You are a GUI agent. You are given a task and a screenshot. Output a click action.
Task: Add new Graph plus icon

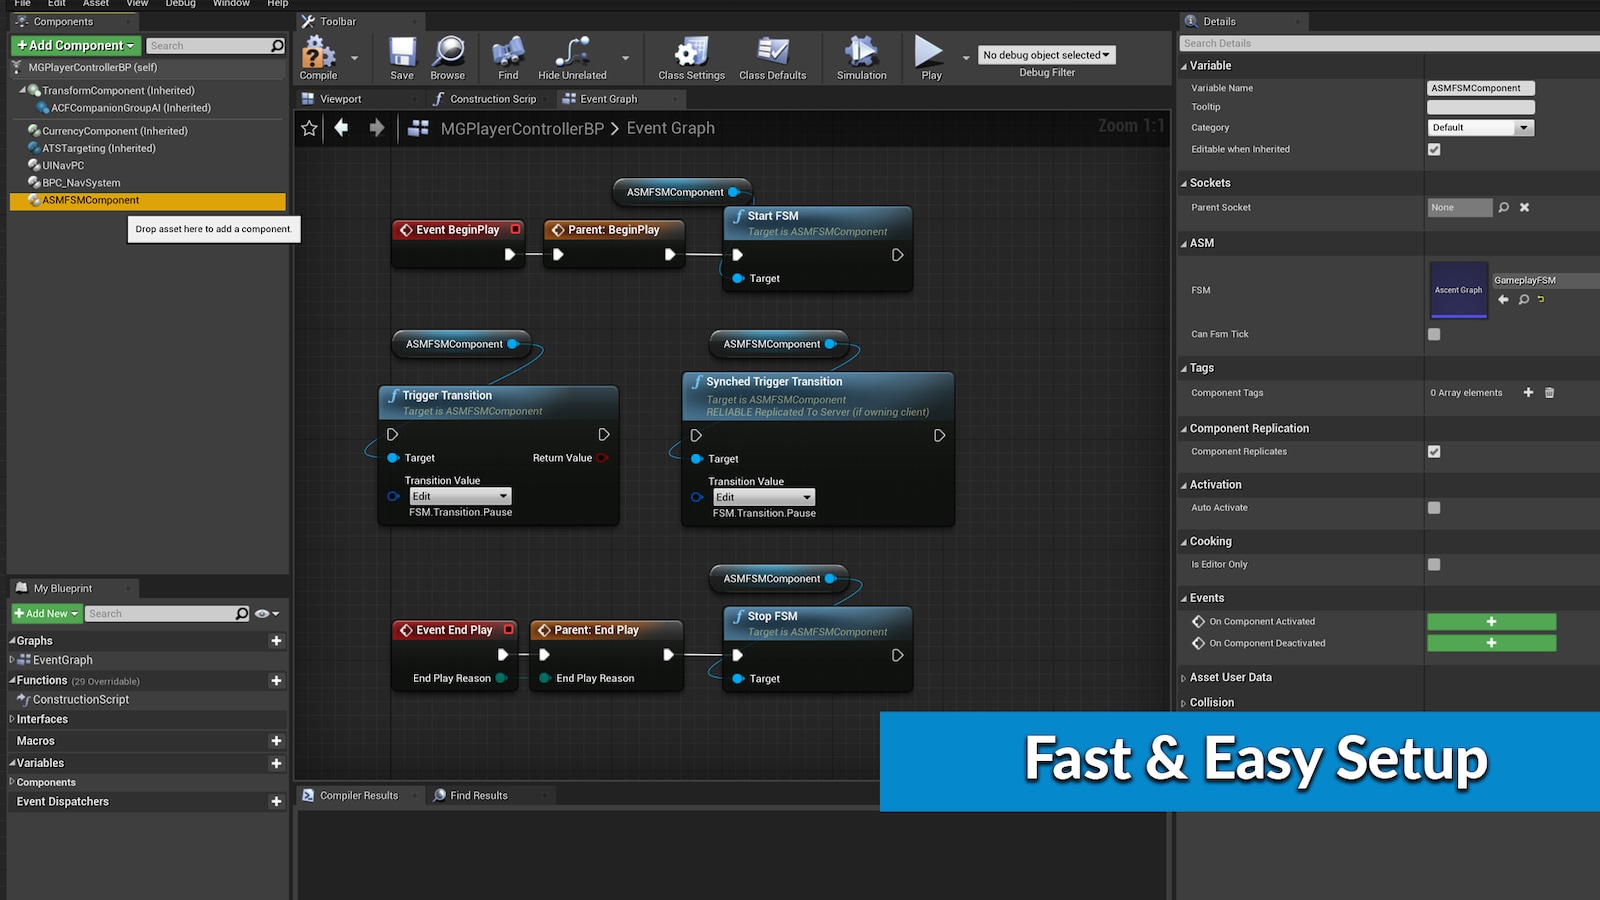[276, 641]
